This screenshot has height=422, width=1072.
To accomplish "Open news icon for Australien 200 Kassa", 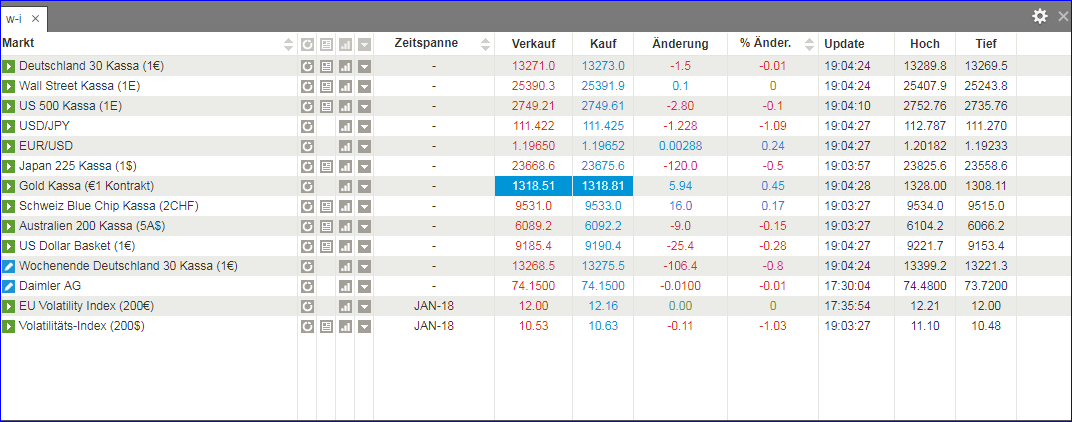I will pos(326,226).
